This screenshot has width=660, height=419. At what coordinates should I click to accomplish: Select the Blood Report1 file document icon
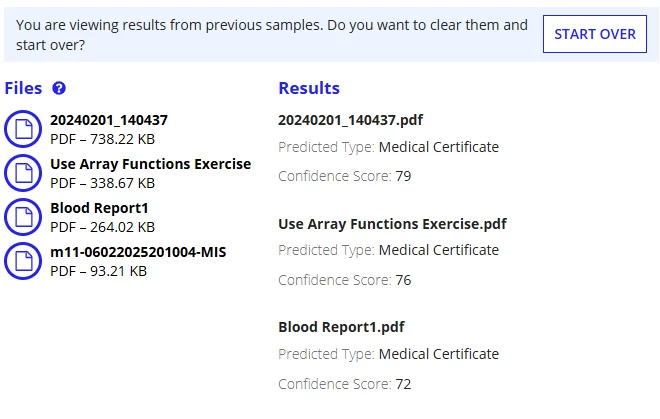tap(23, 217)
